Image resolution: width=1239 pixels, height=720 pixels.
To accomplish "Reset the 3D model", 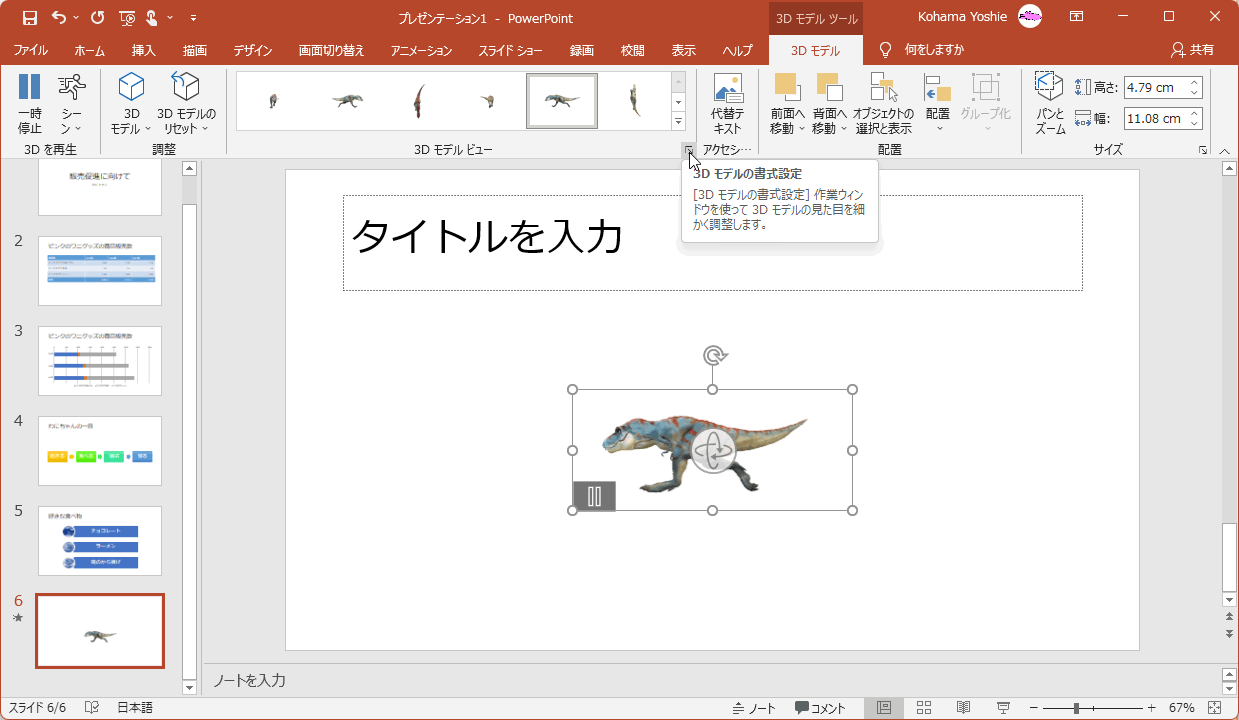I will pyautogui.click(x=184, y=100).
